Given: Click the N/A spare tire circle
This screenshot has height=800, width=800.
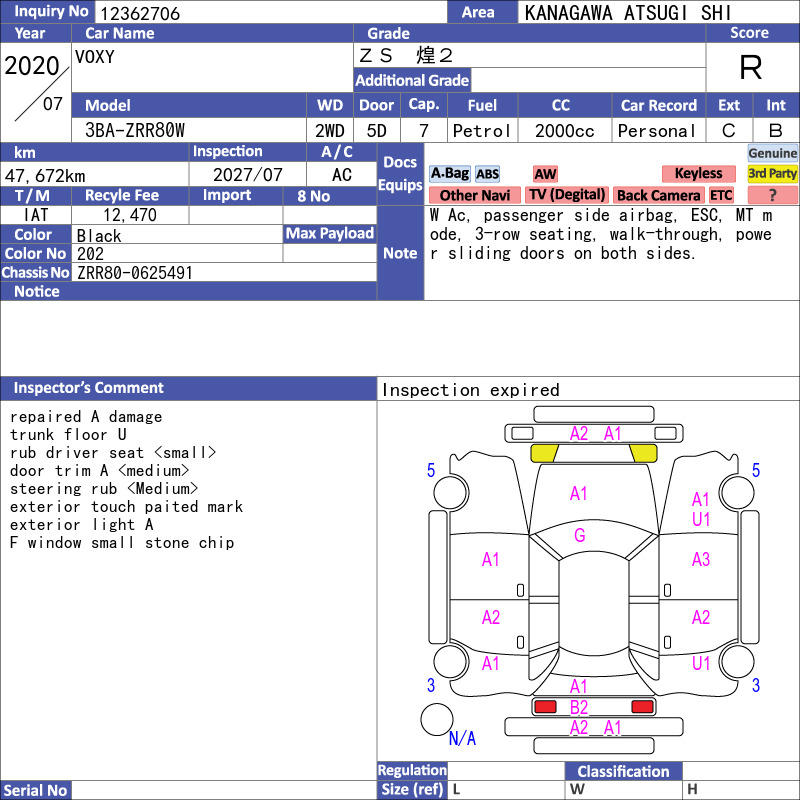Looking at the screenshot, I should tap(437, 719).
